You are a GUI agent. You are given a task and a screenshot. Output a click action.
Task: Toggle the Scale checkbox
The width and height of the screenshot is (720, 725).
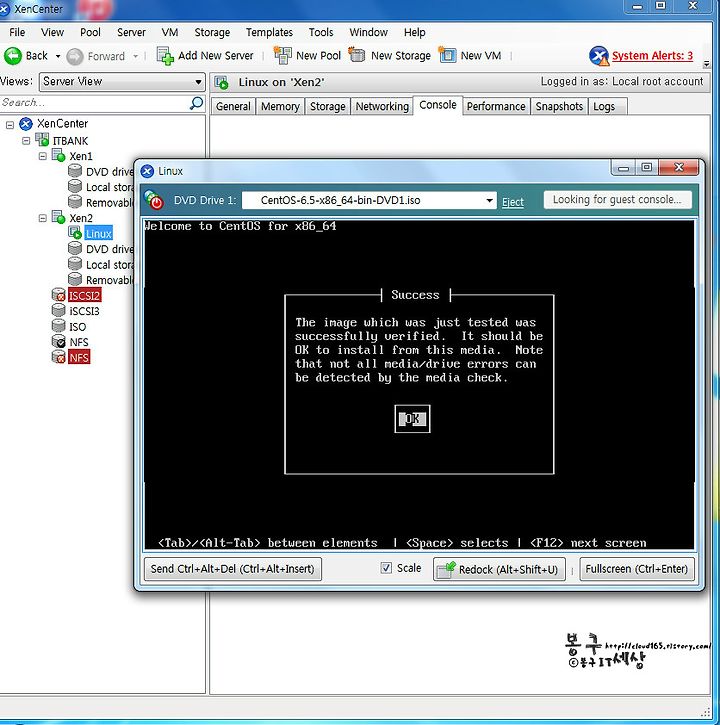[x=386, y=568]
